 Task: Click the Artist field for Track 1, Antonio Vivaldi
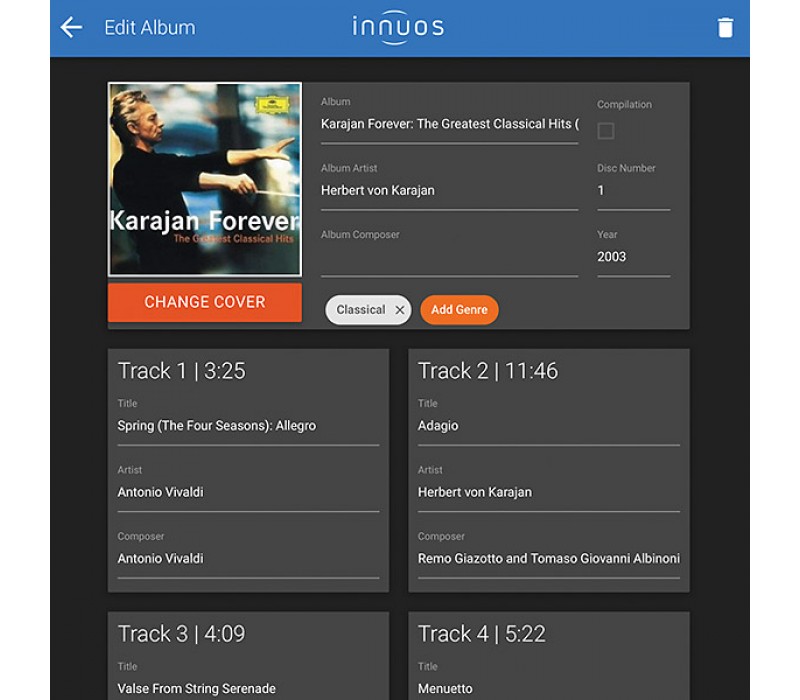[248, 491]
